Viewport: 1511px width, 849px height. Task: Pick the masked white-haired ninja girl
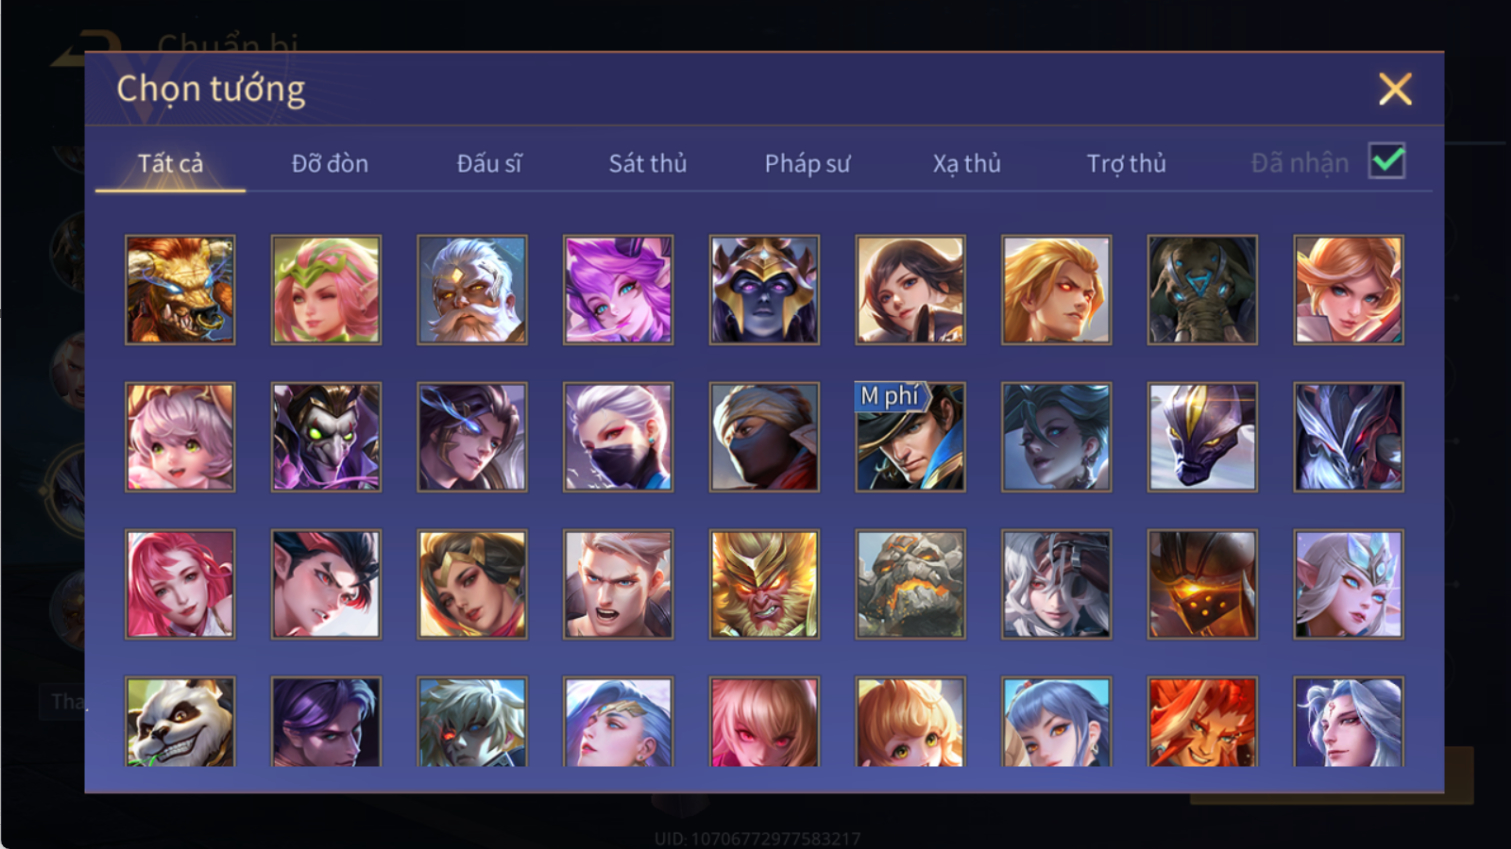618,437
